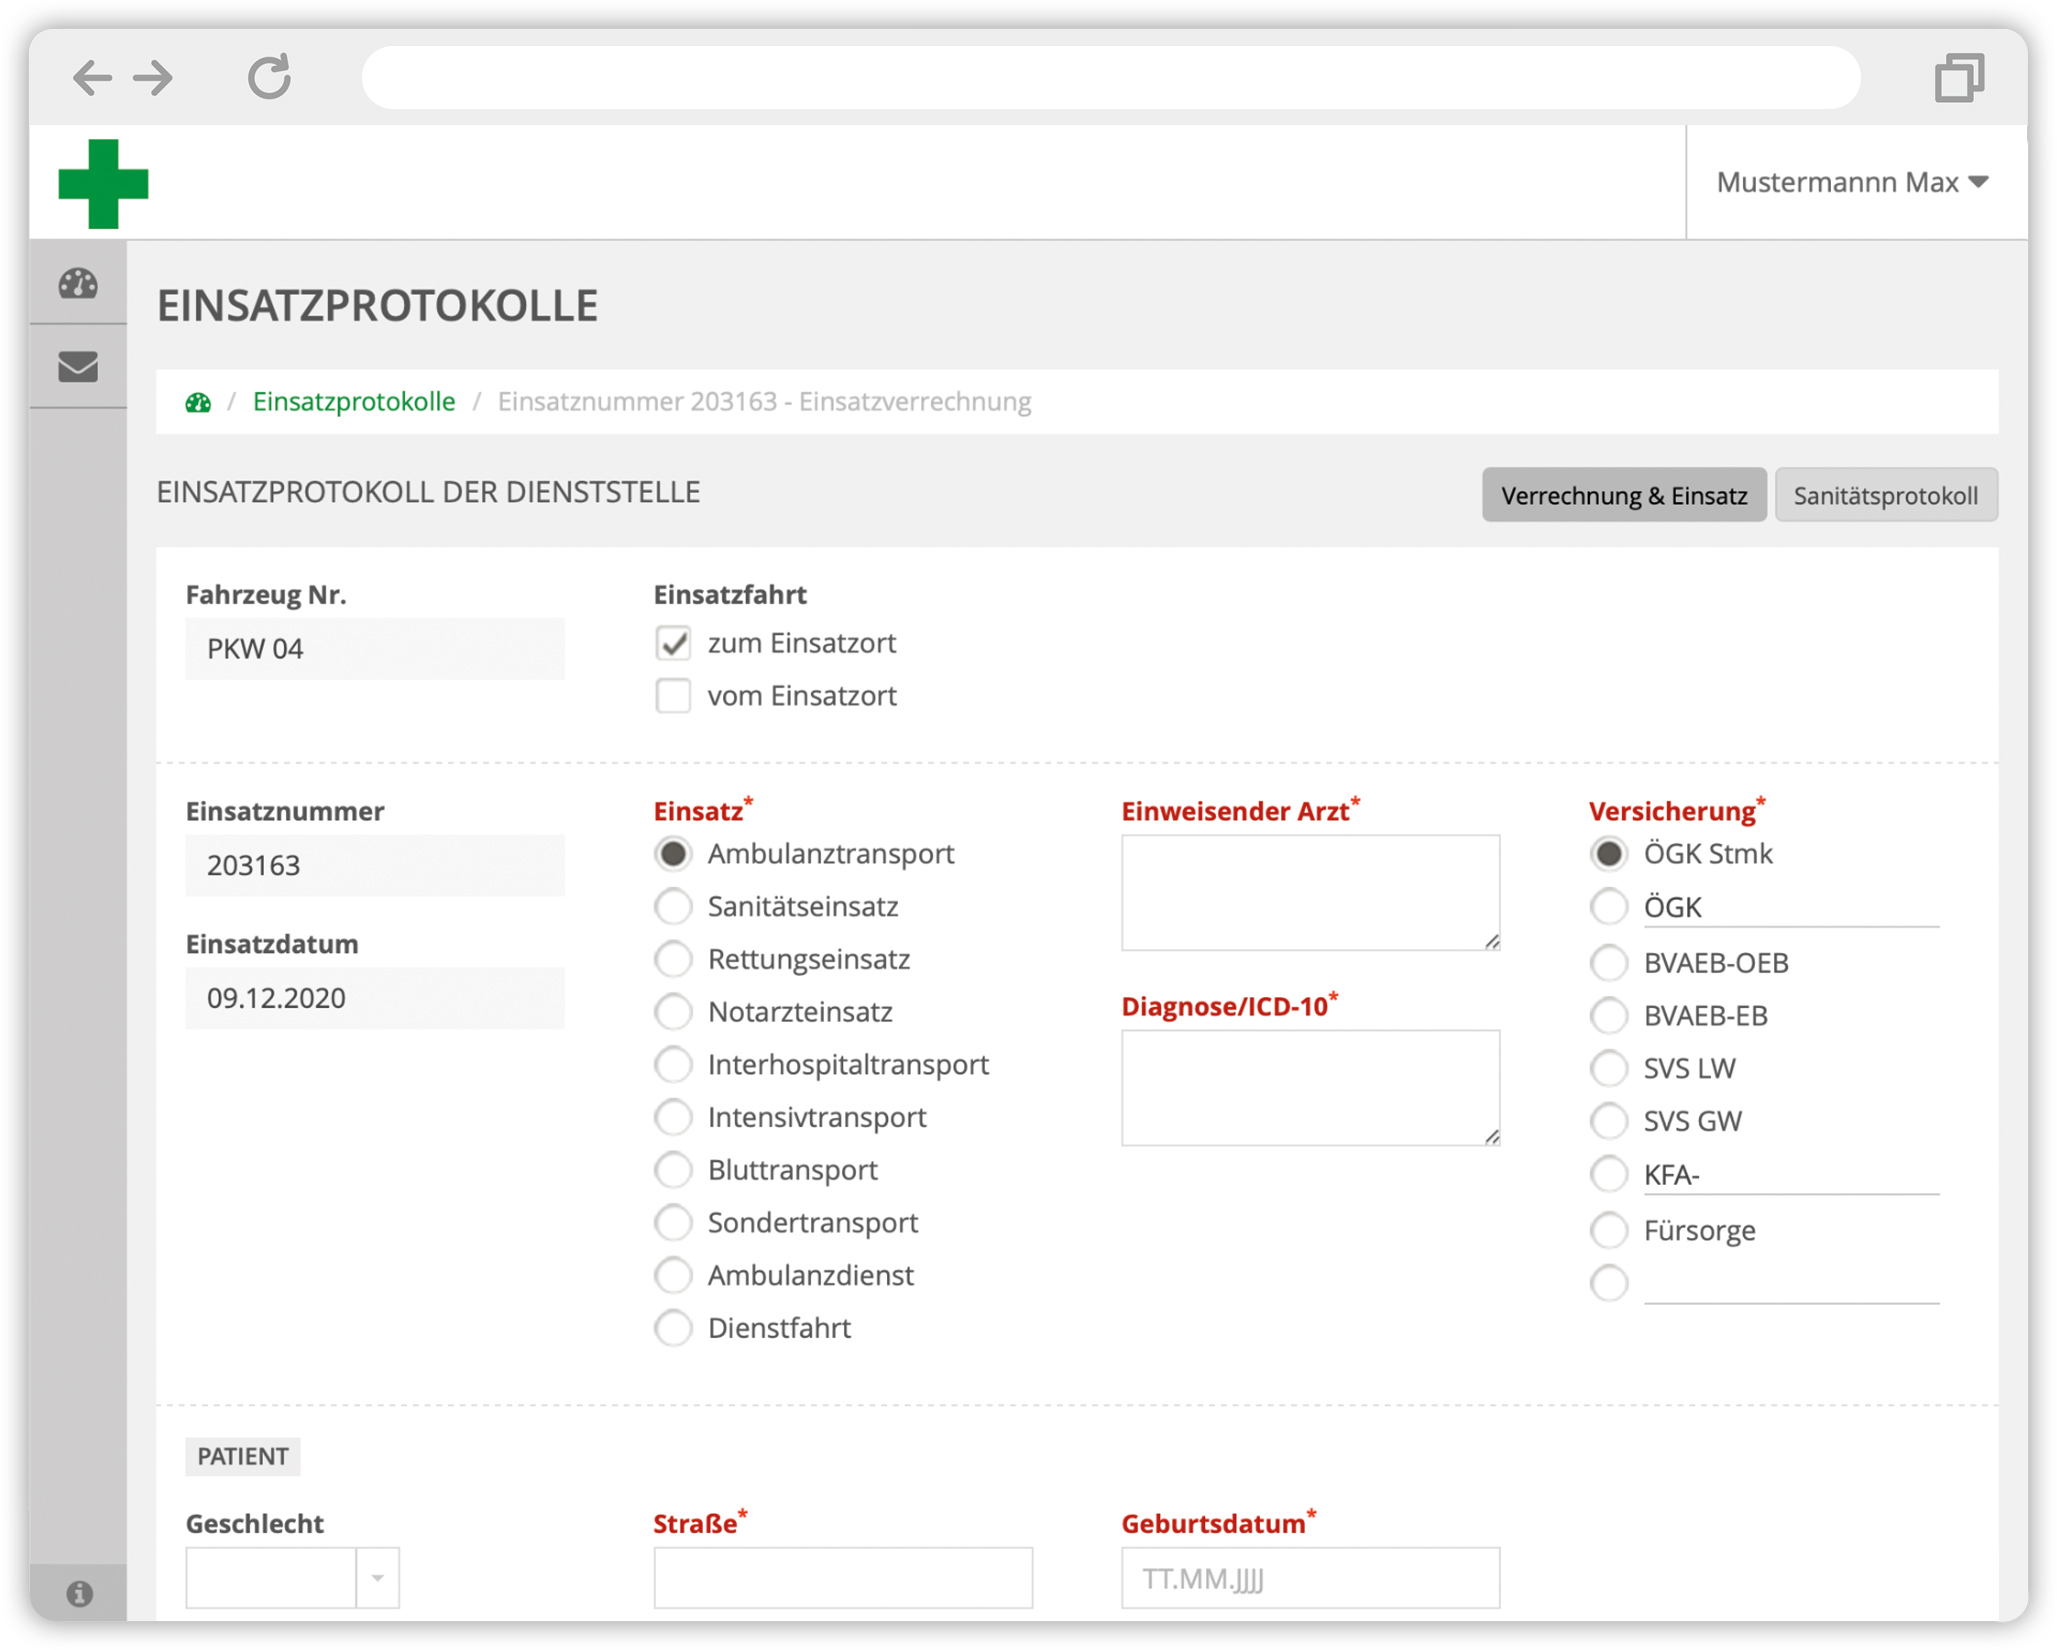The image size is (2057, 1650).
Task: Select the Ambulanzdienst radio option
Action: pyautogui.click(x=673, y=1276)
